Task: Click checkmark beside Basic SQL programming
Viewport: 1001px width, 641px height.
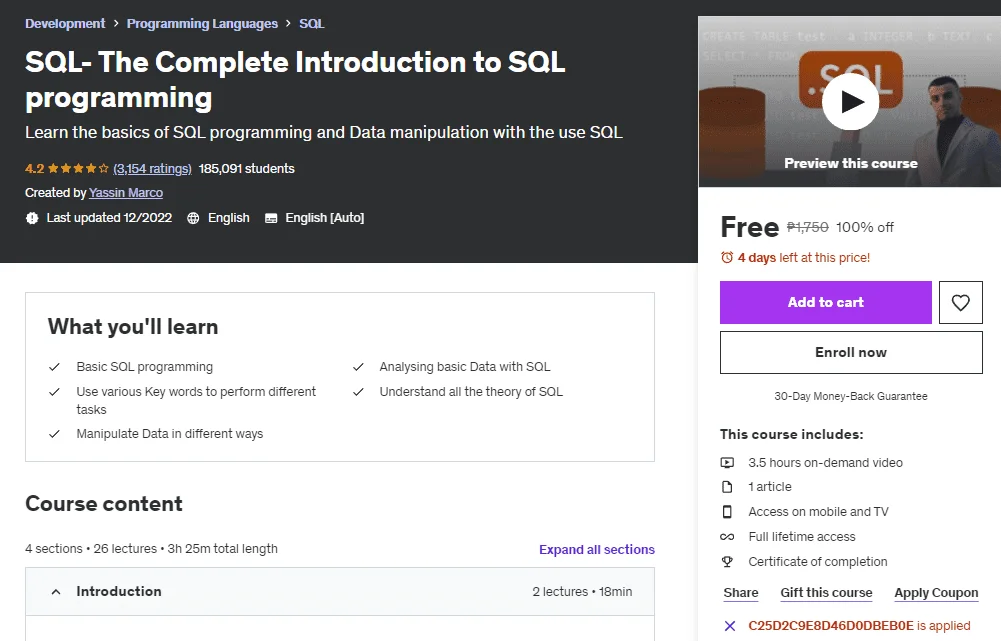Action: pyautogui.click(x=54, y=366)
